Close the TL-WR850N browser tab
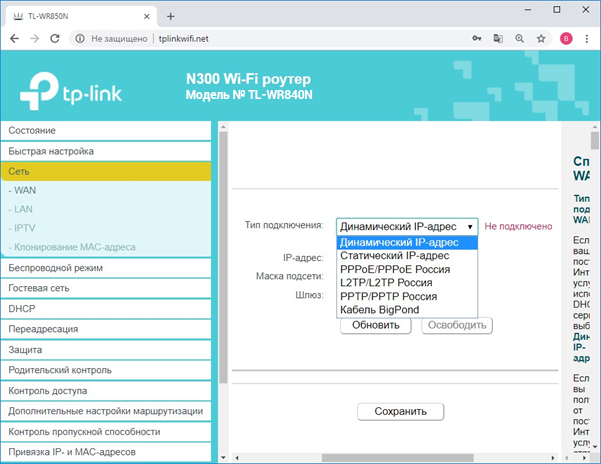This screenshot has height=464, width=601. click(x=145, y=16)
